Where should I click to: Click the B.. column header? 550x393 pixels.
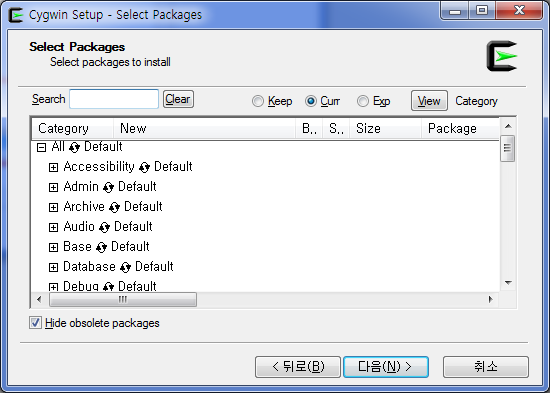coord(309,128)
